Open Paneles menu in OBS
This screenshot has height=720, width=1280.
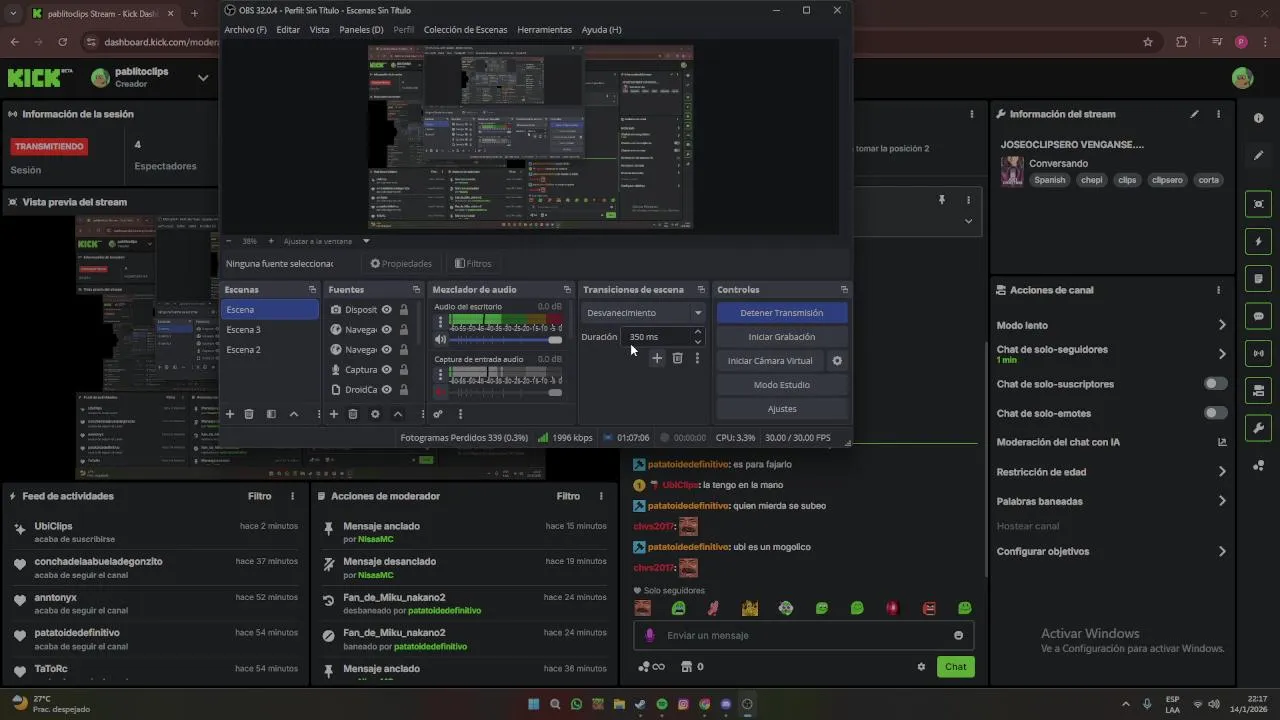click(361, 30)
